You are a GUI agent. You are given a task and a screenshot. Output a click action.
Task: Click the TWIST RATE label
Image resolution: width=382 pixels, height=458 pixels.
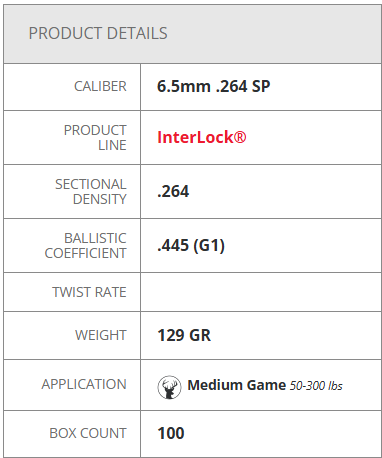point(89,292)
